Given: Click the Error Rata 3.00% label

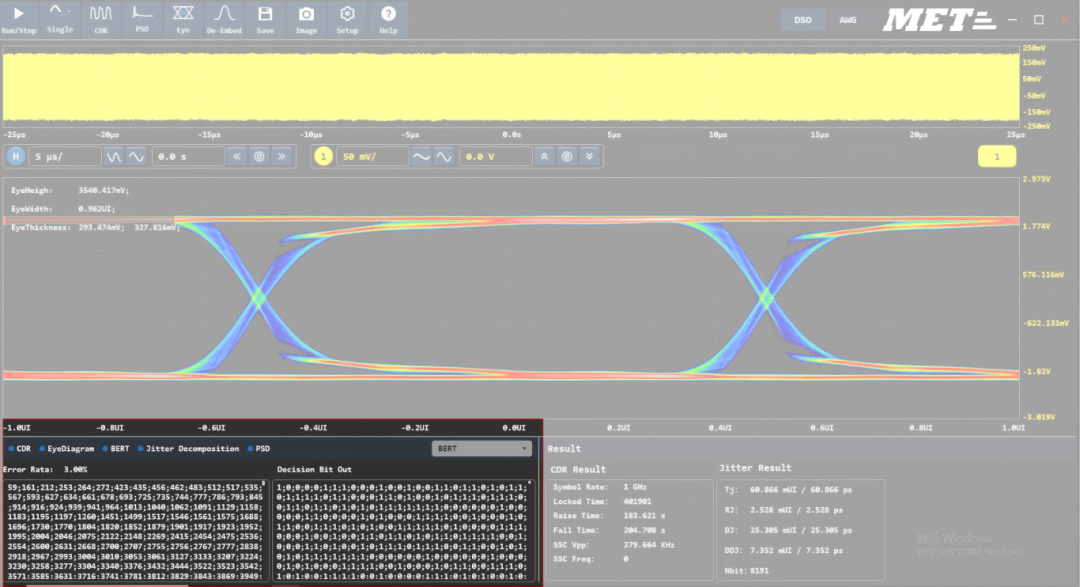Looking at the screenshot, I should click(45, 469).
